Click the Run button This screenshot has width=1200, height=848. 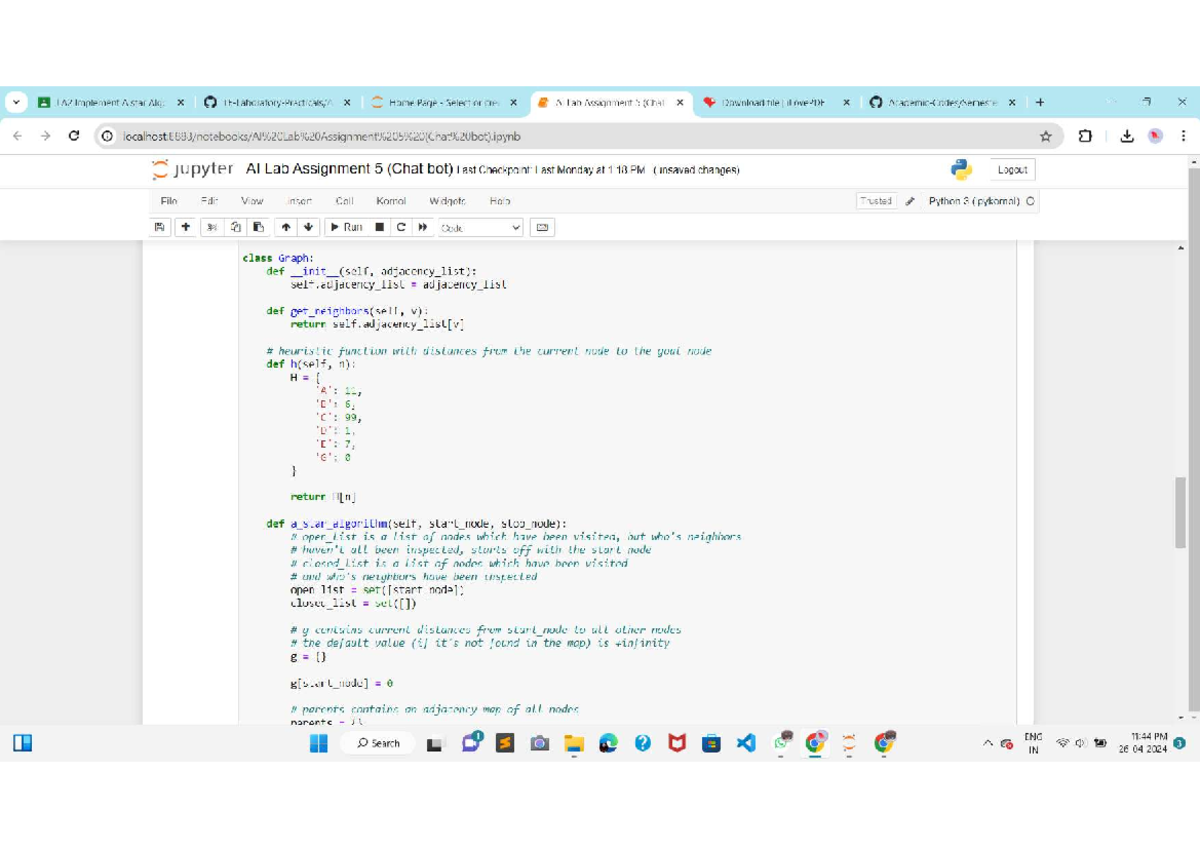coord(346,227)
